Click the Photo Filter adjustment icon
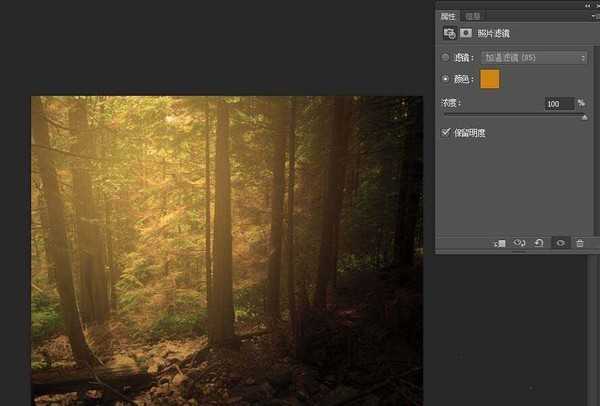The image size is (600, 406). tap(450, 33)
